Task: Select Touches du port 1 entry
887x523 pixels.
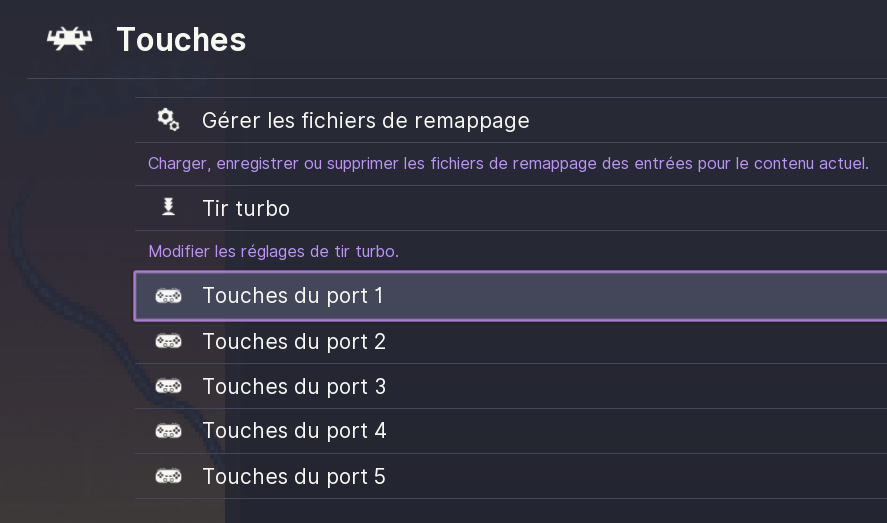Action: tap(293, 296)
